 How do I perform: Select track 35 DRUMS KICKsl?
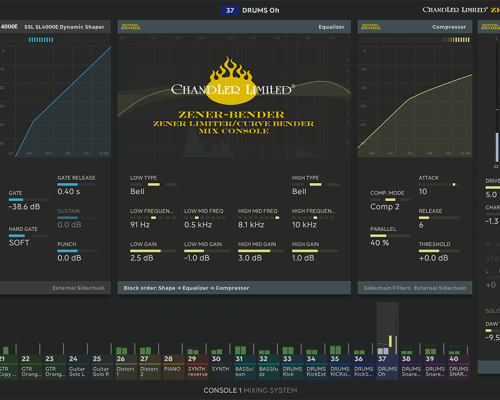340,367
